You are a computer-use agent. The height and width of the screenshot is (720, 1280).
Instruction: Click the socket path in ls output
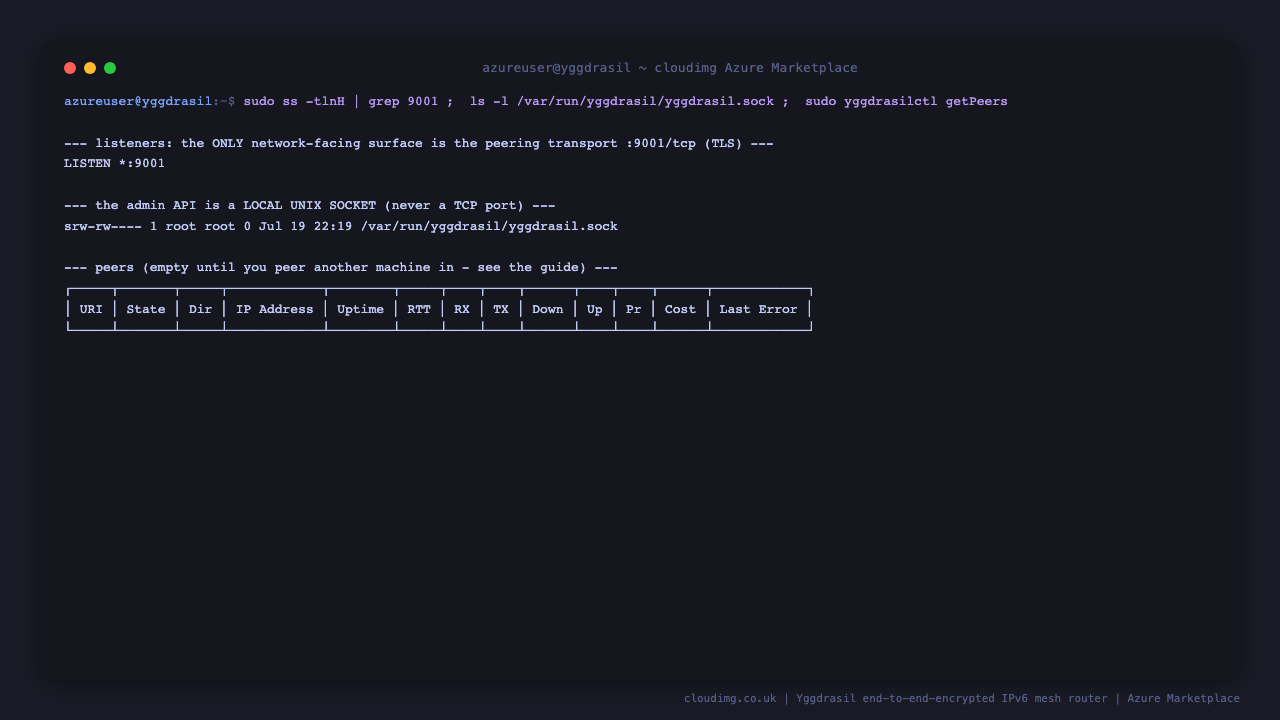point(489,226)
